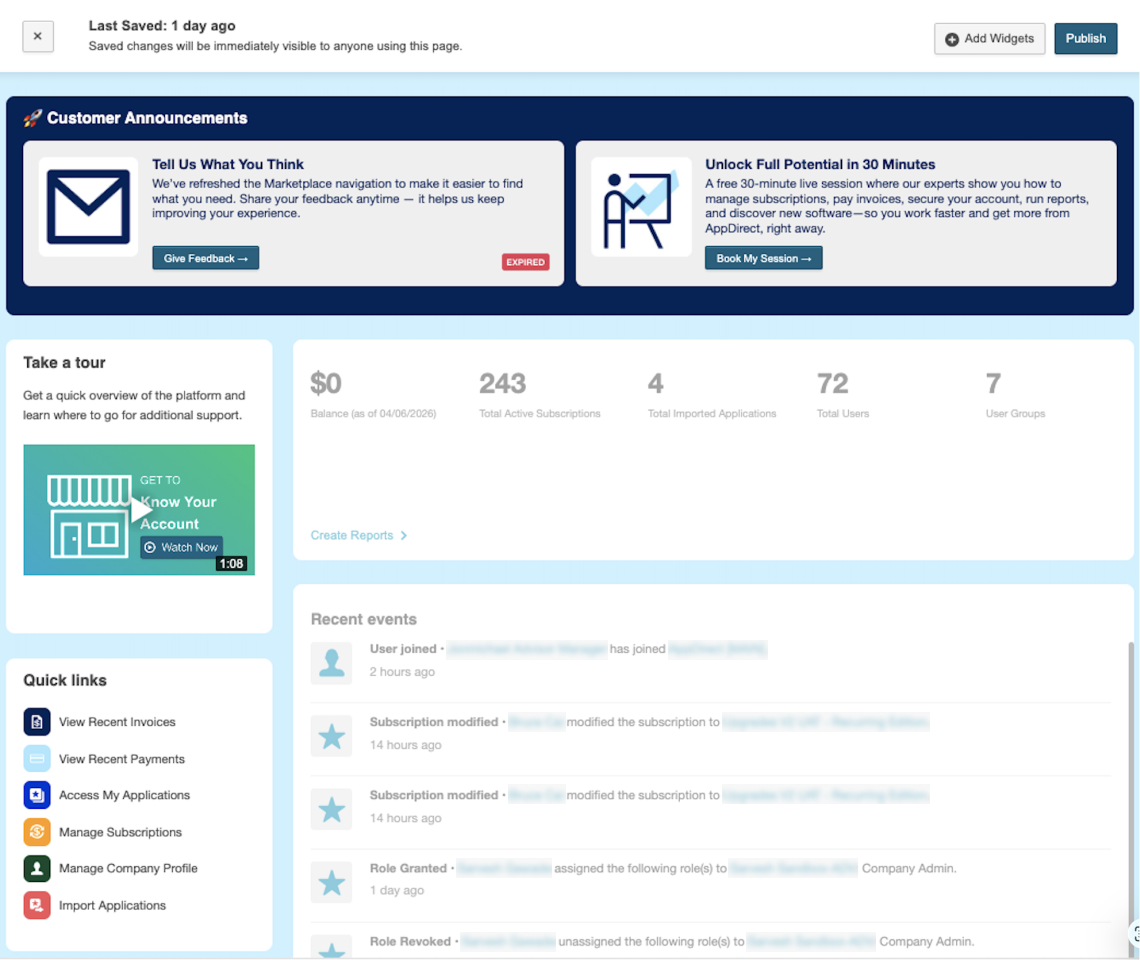Screen dimensions: 1140x960
Task: Click the Import Applications red icon
Action: 37,905
